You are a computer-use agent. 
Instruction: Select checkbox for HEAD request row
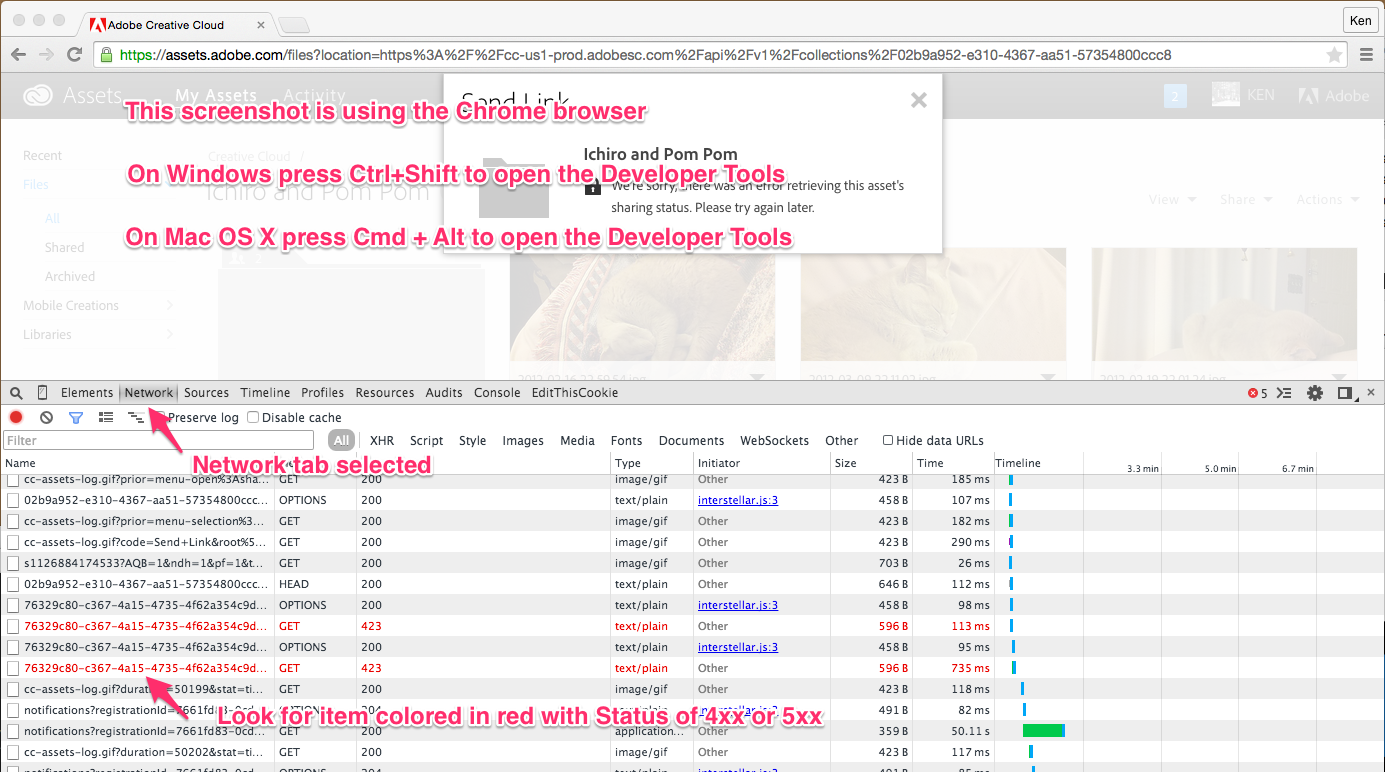[x=13, y=584]
